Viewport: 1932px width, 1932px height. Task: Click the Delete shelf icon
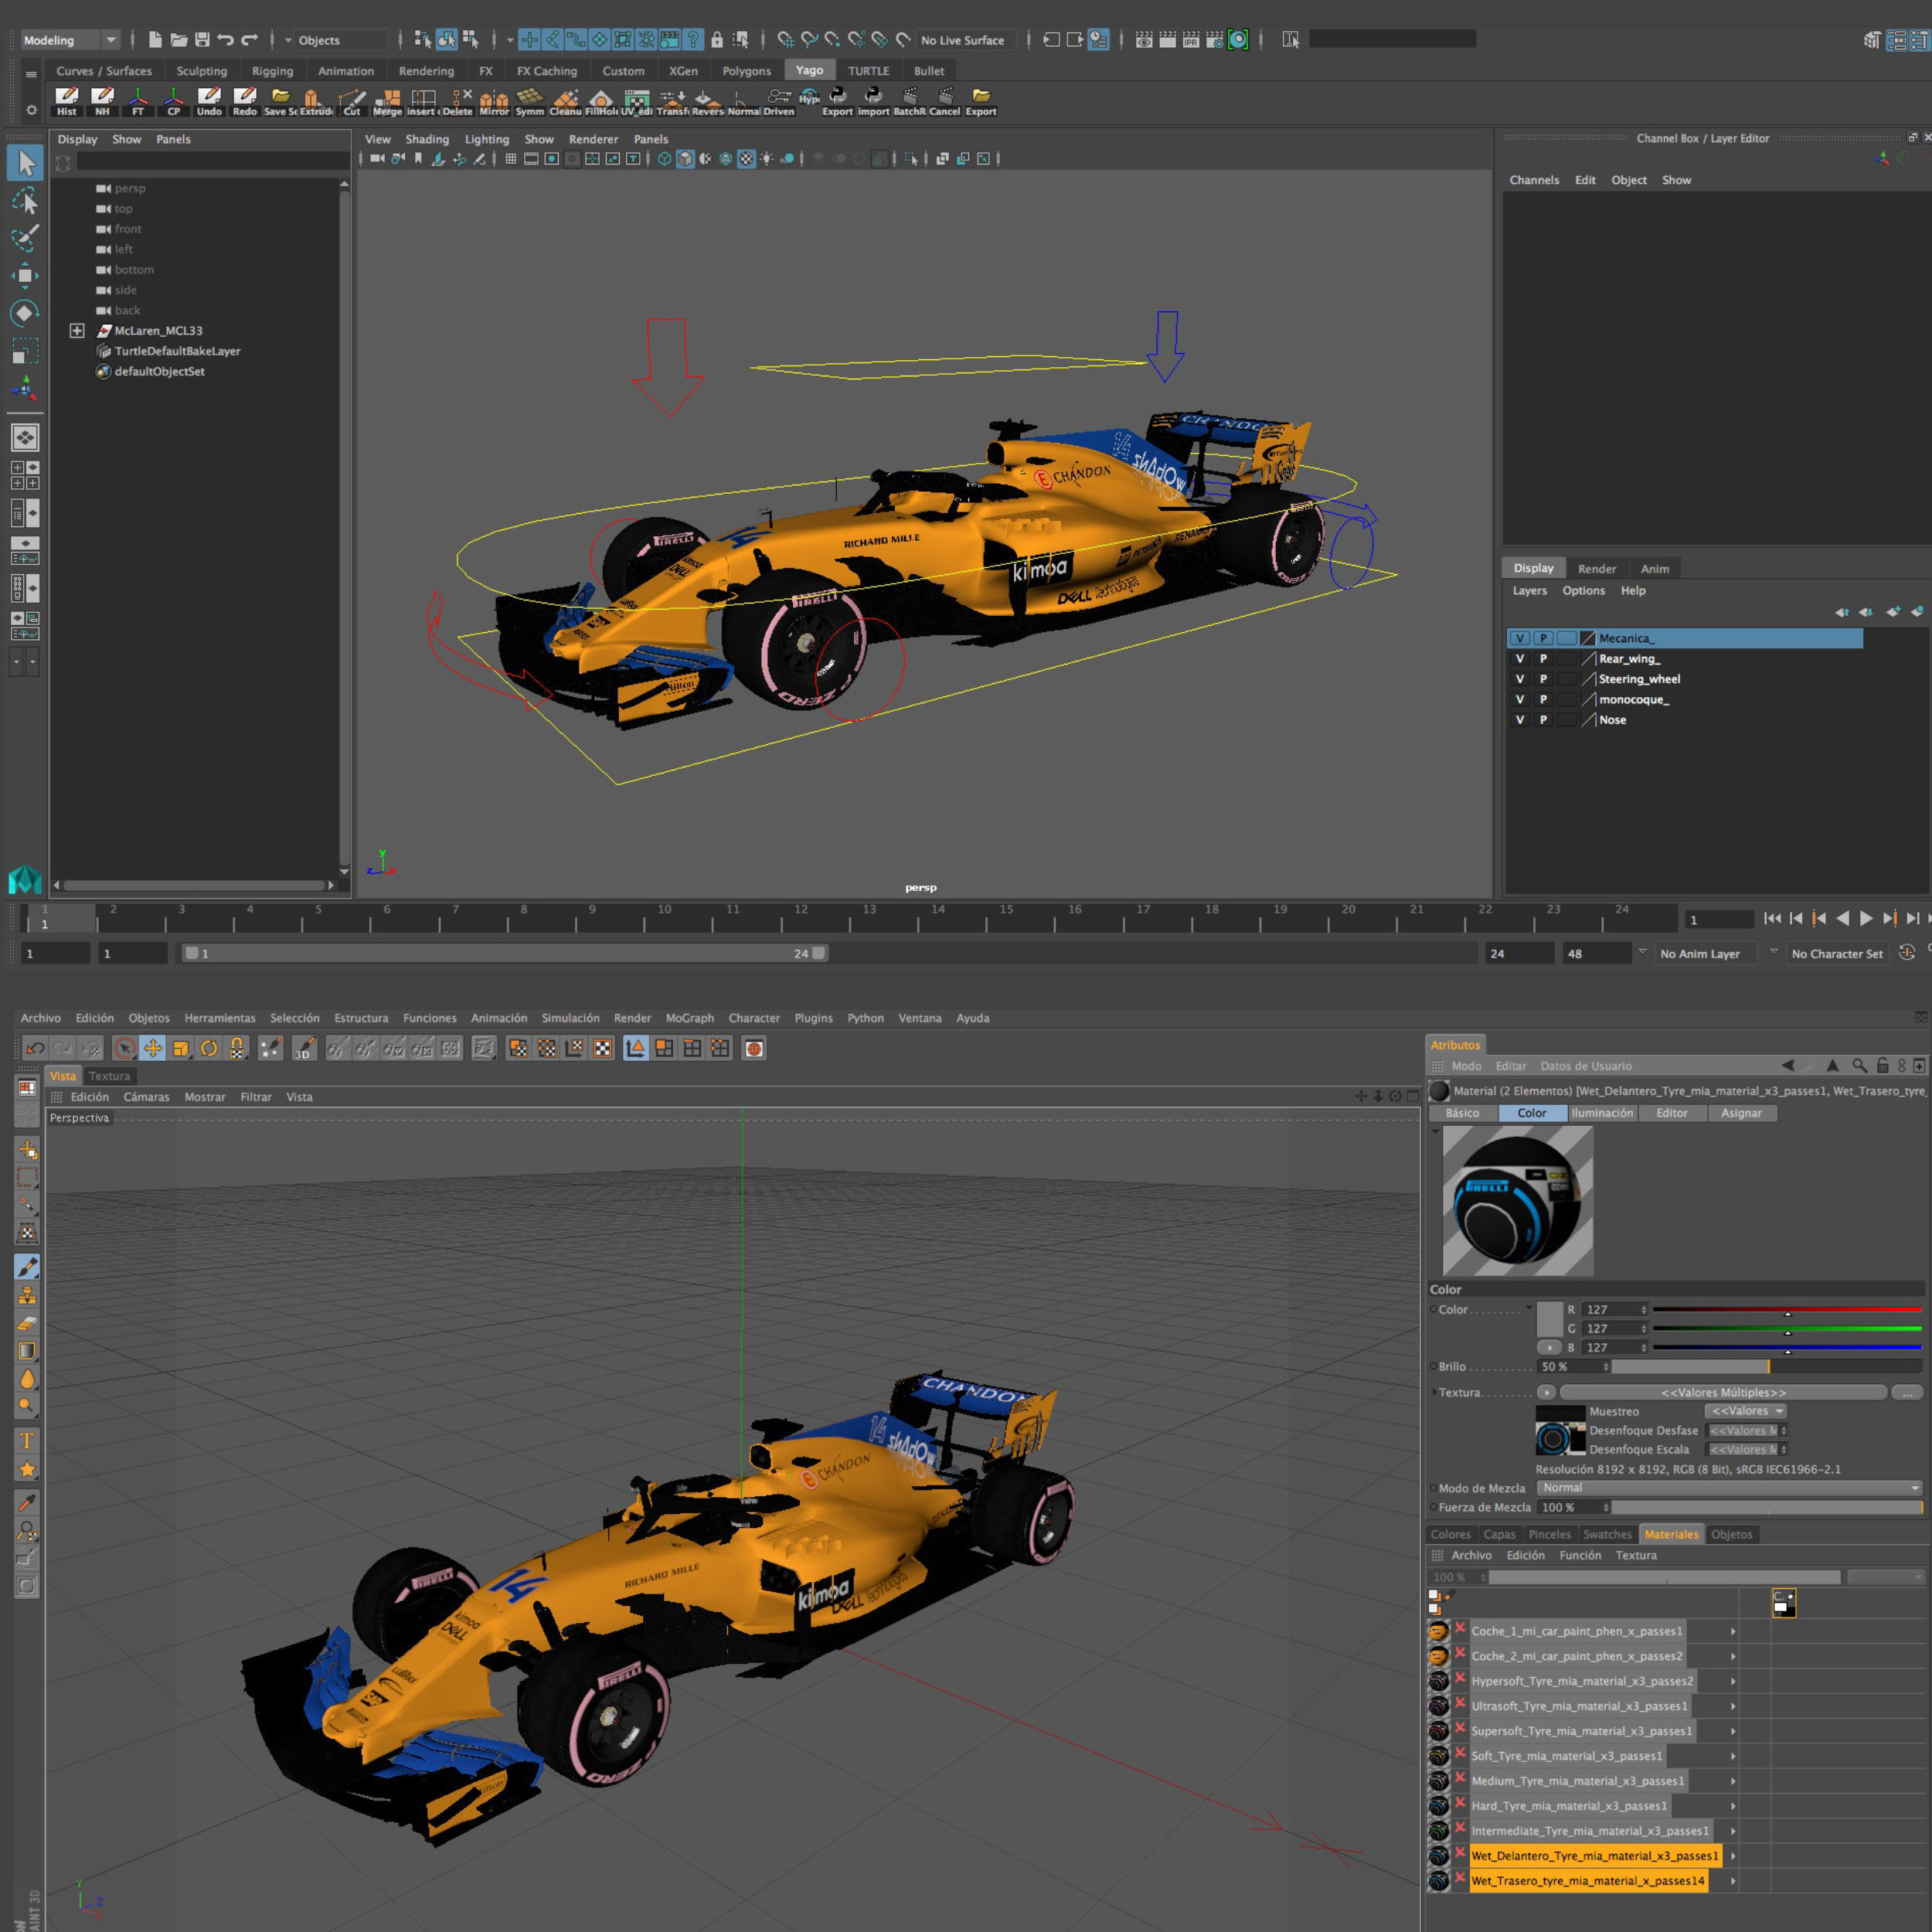[457, 101]
